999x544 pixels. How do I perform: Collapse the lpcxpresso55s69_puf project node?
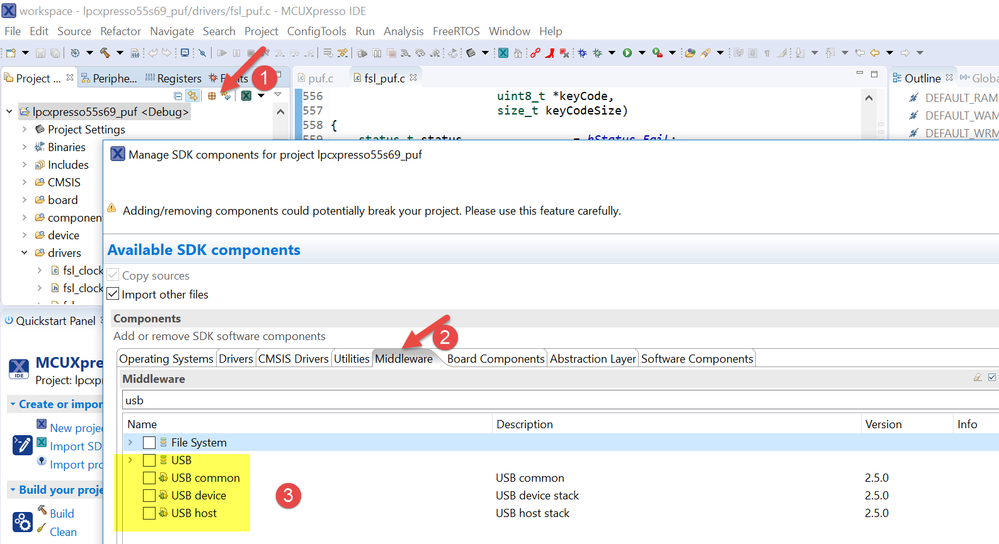(x=9, y=111)
